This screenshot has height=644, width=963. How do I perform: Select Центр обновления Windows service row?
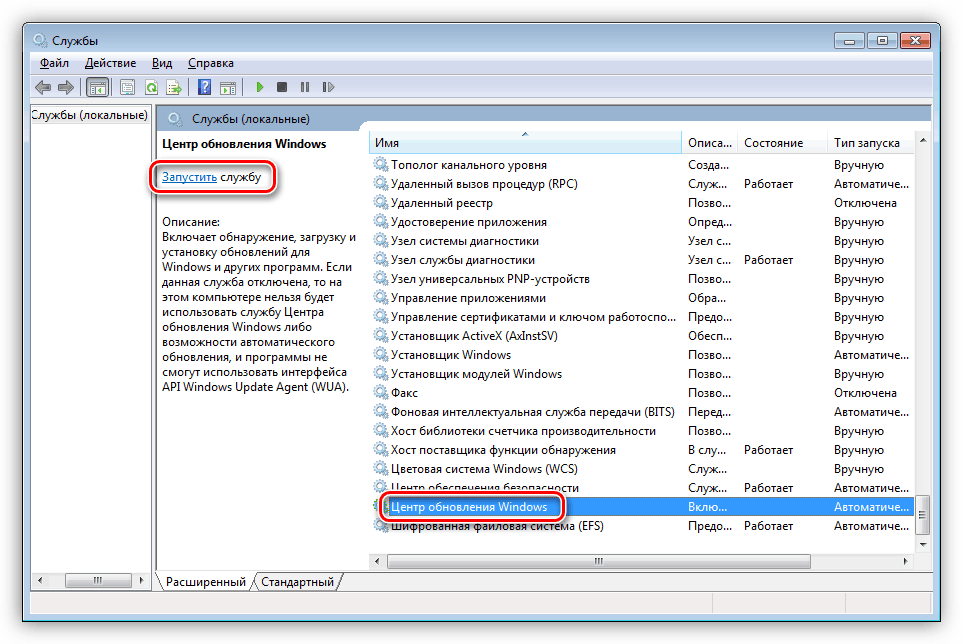point(642,506)
